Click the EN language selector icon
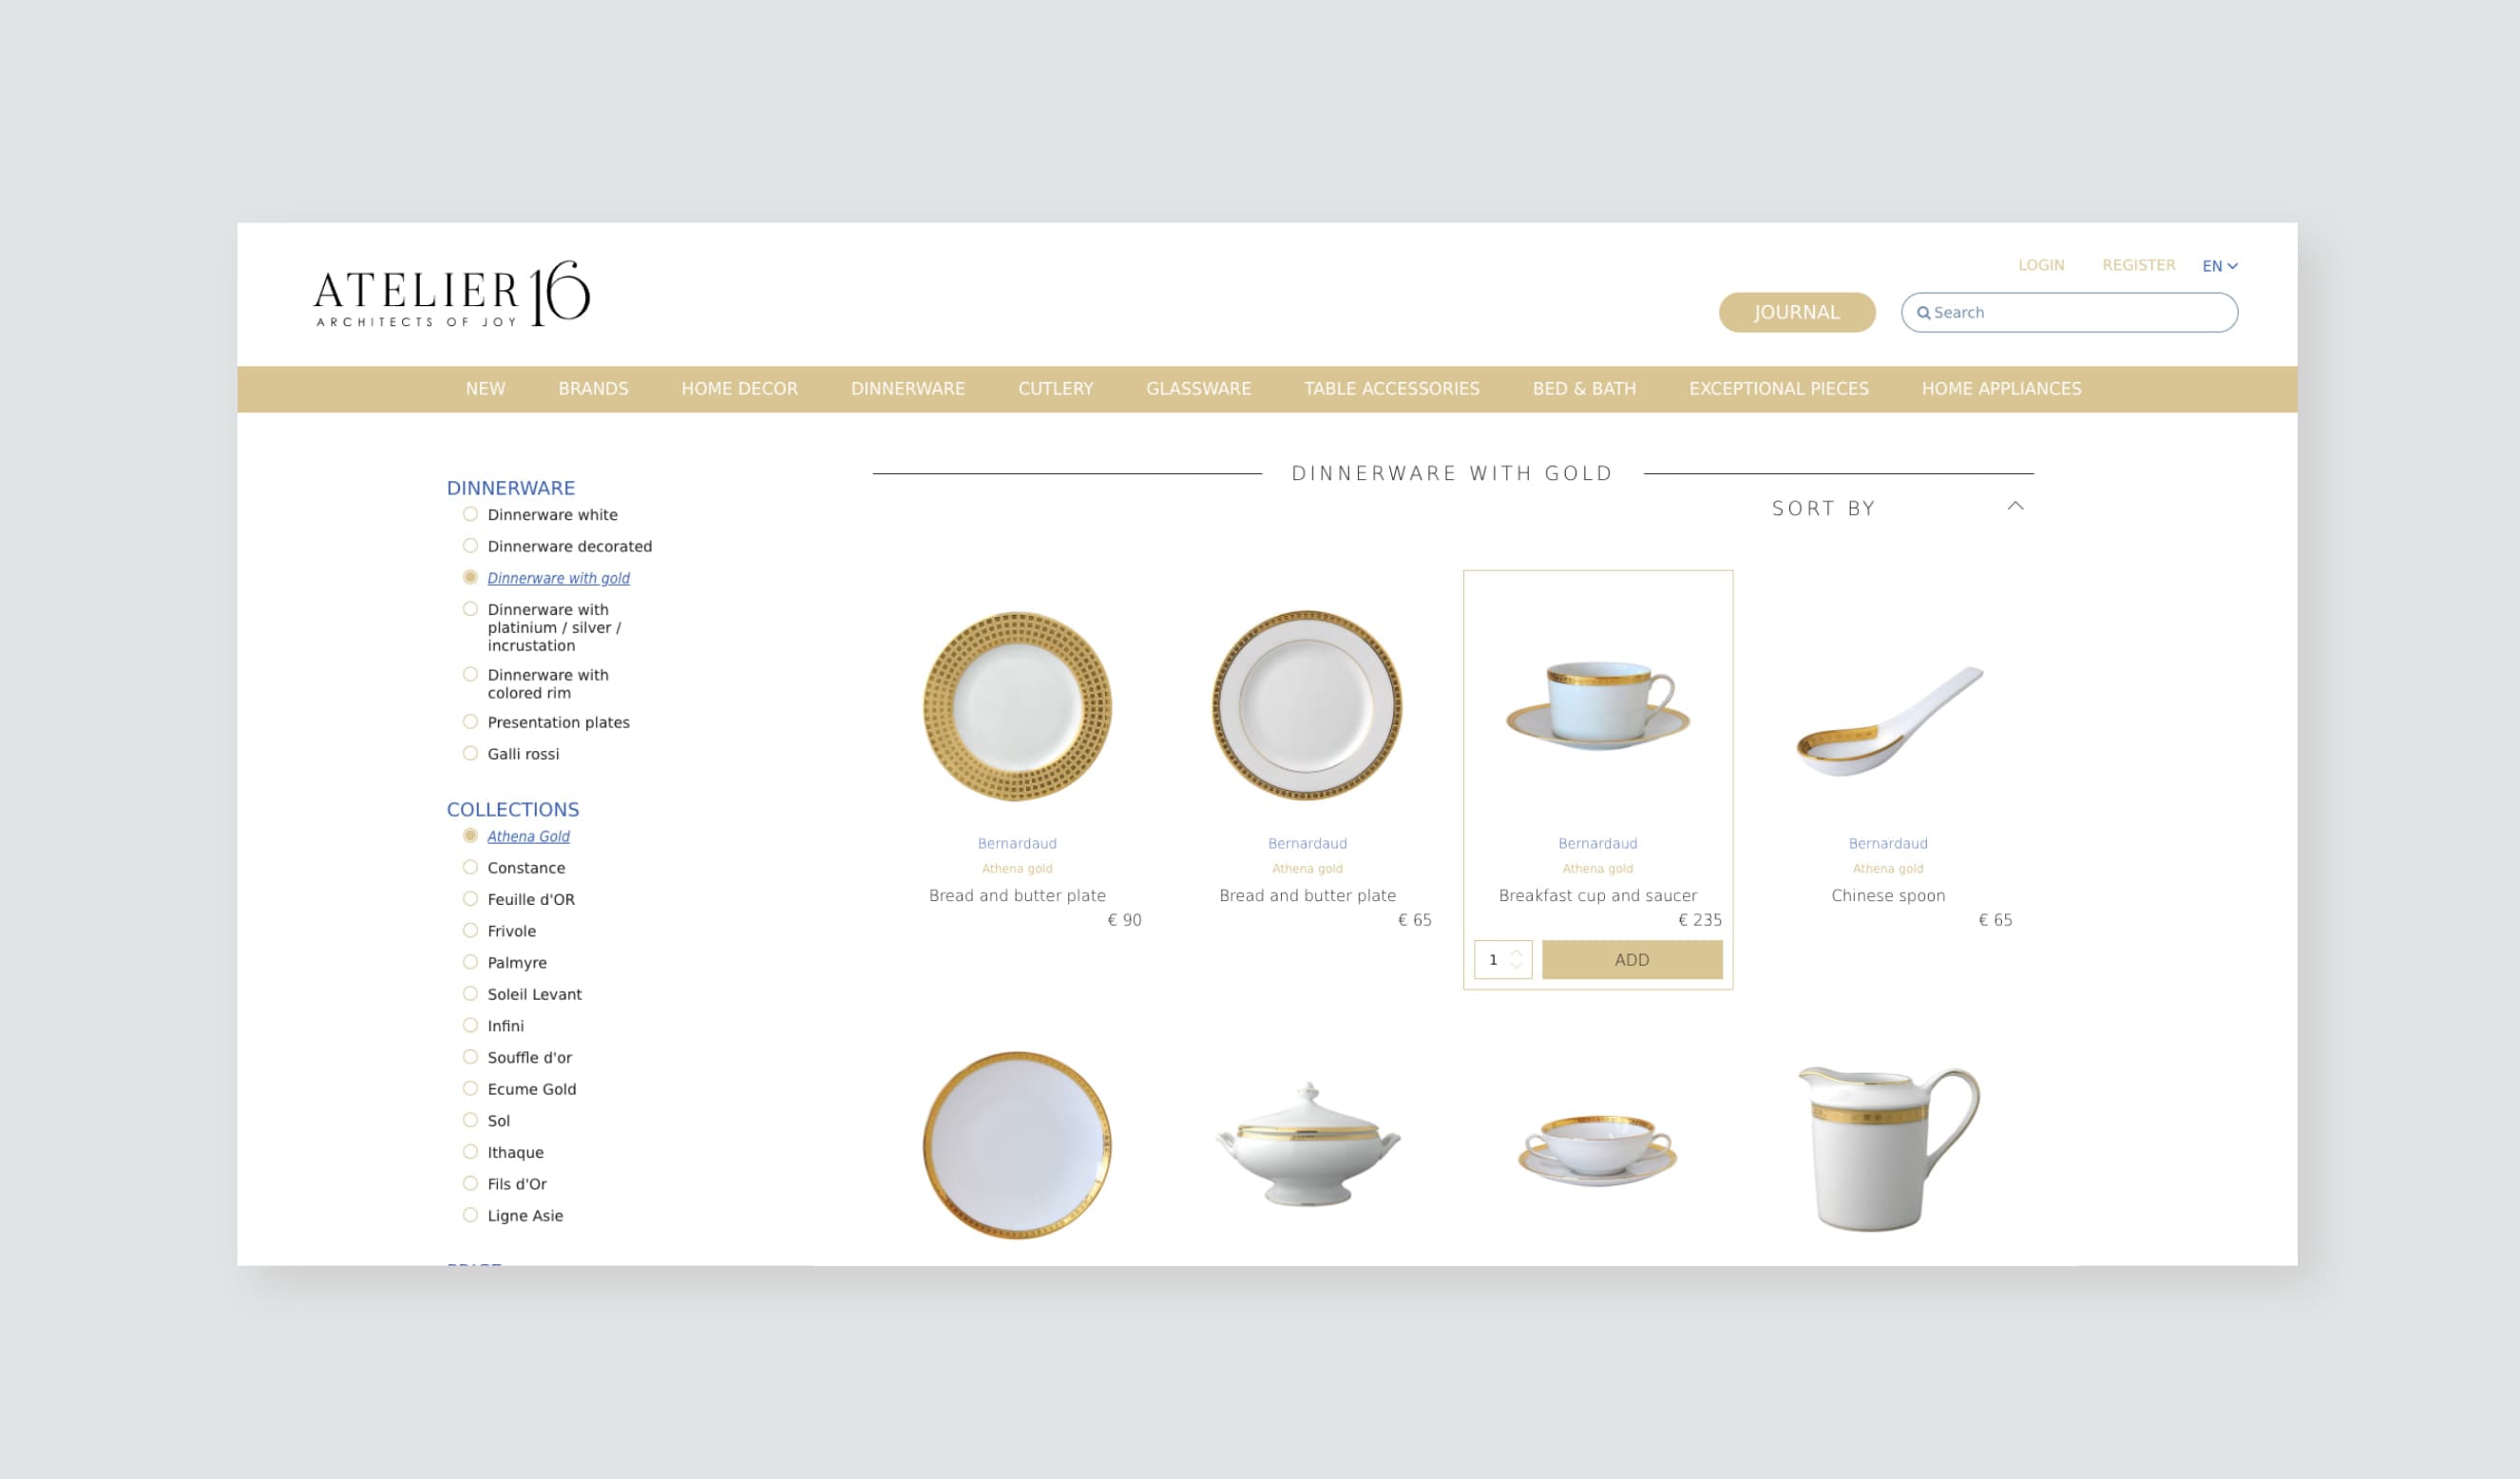This screenshot has height=1479, width=2520. click(x=2217, y=266)
